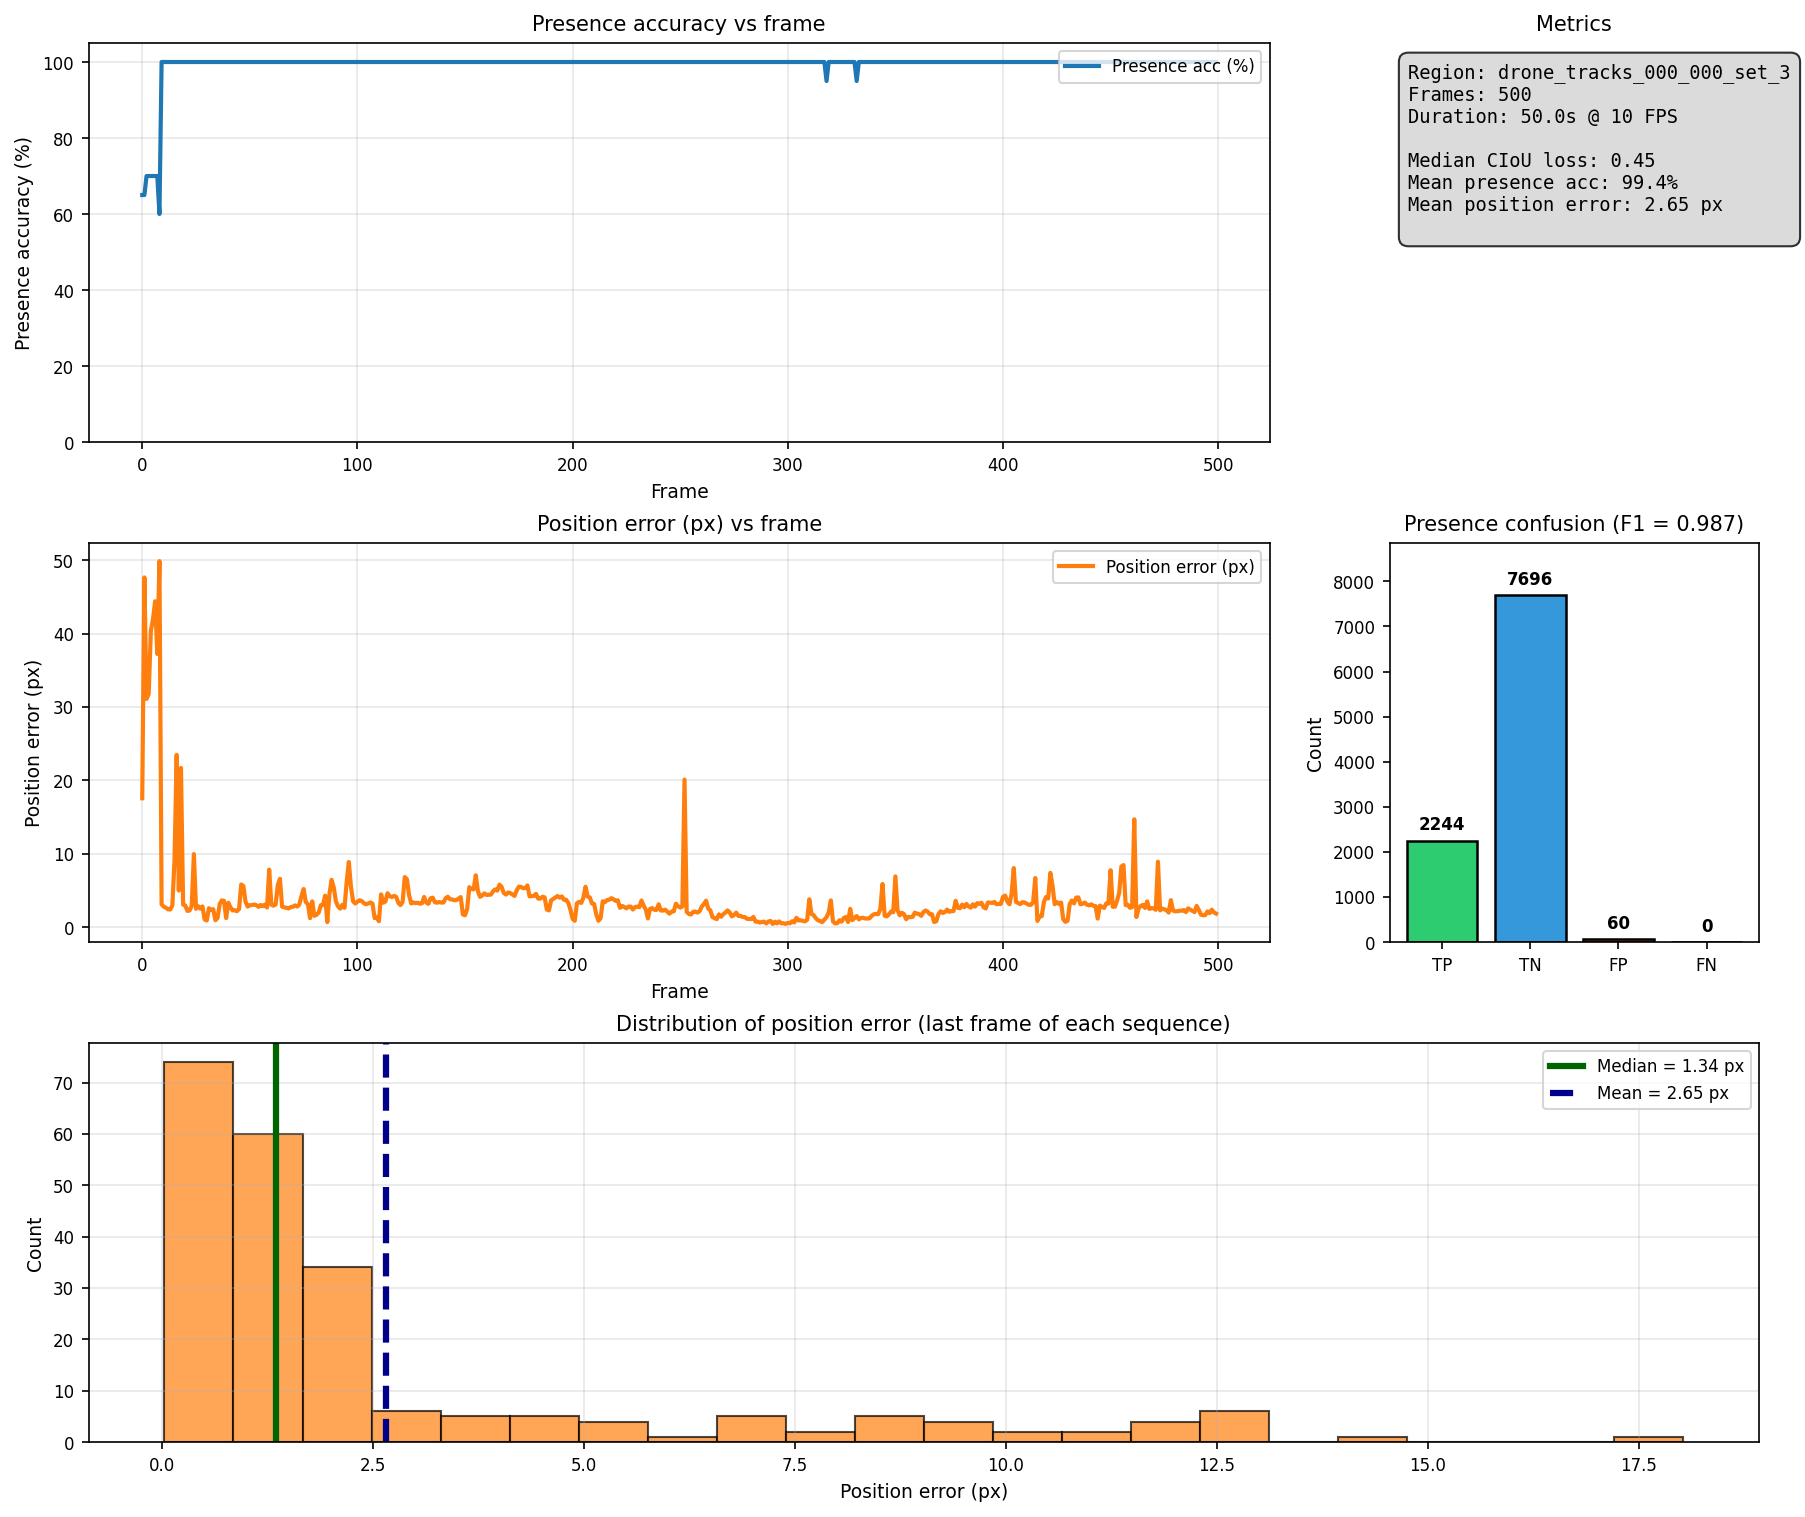Click the position error spike near frame 250

tap(684, 800)
